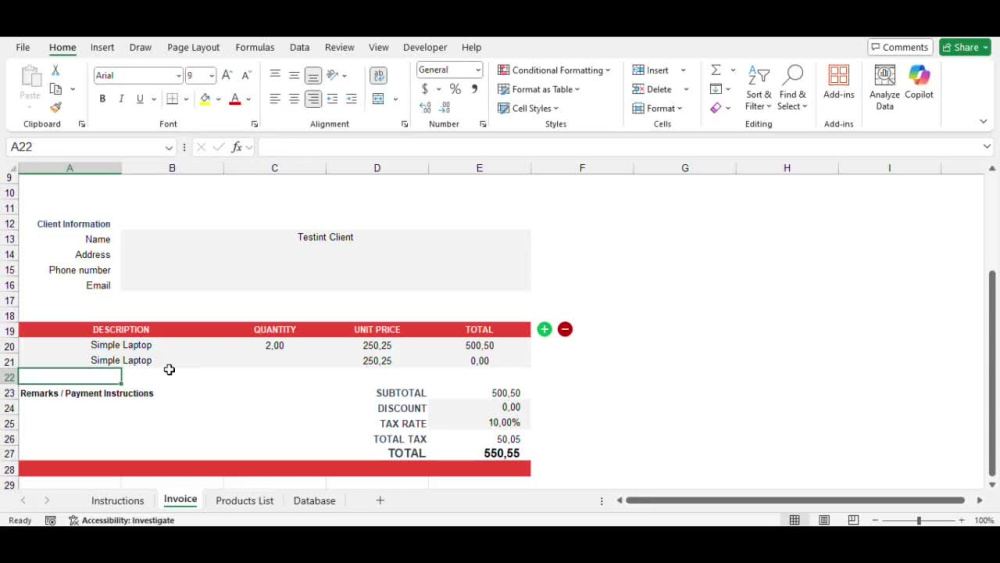Open the Developer ribbon tab

tap(425, 47)
